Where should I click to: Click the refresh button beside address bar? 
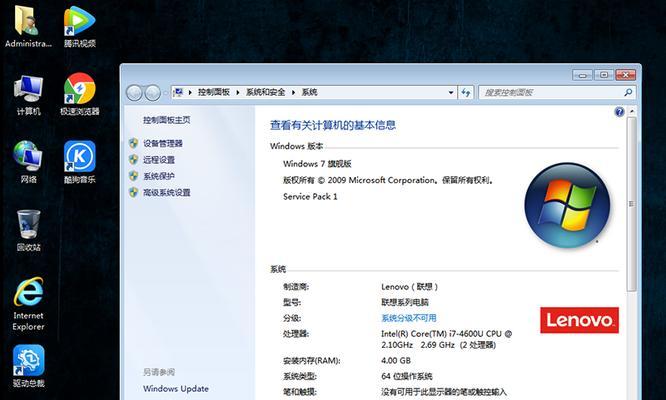click(x=466, y=93)
